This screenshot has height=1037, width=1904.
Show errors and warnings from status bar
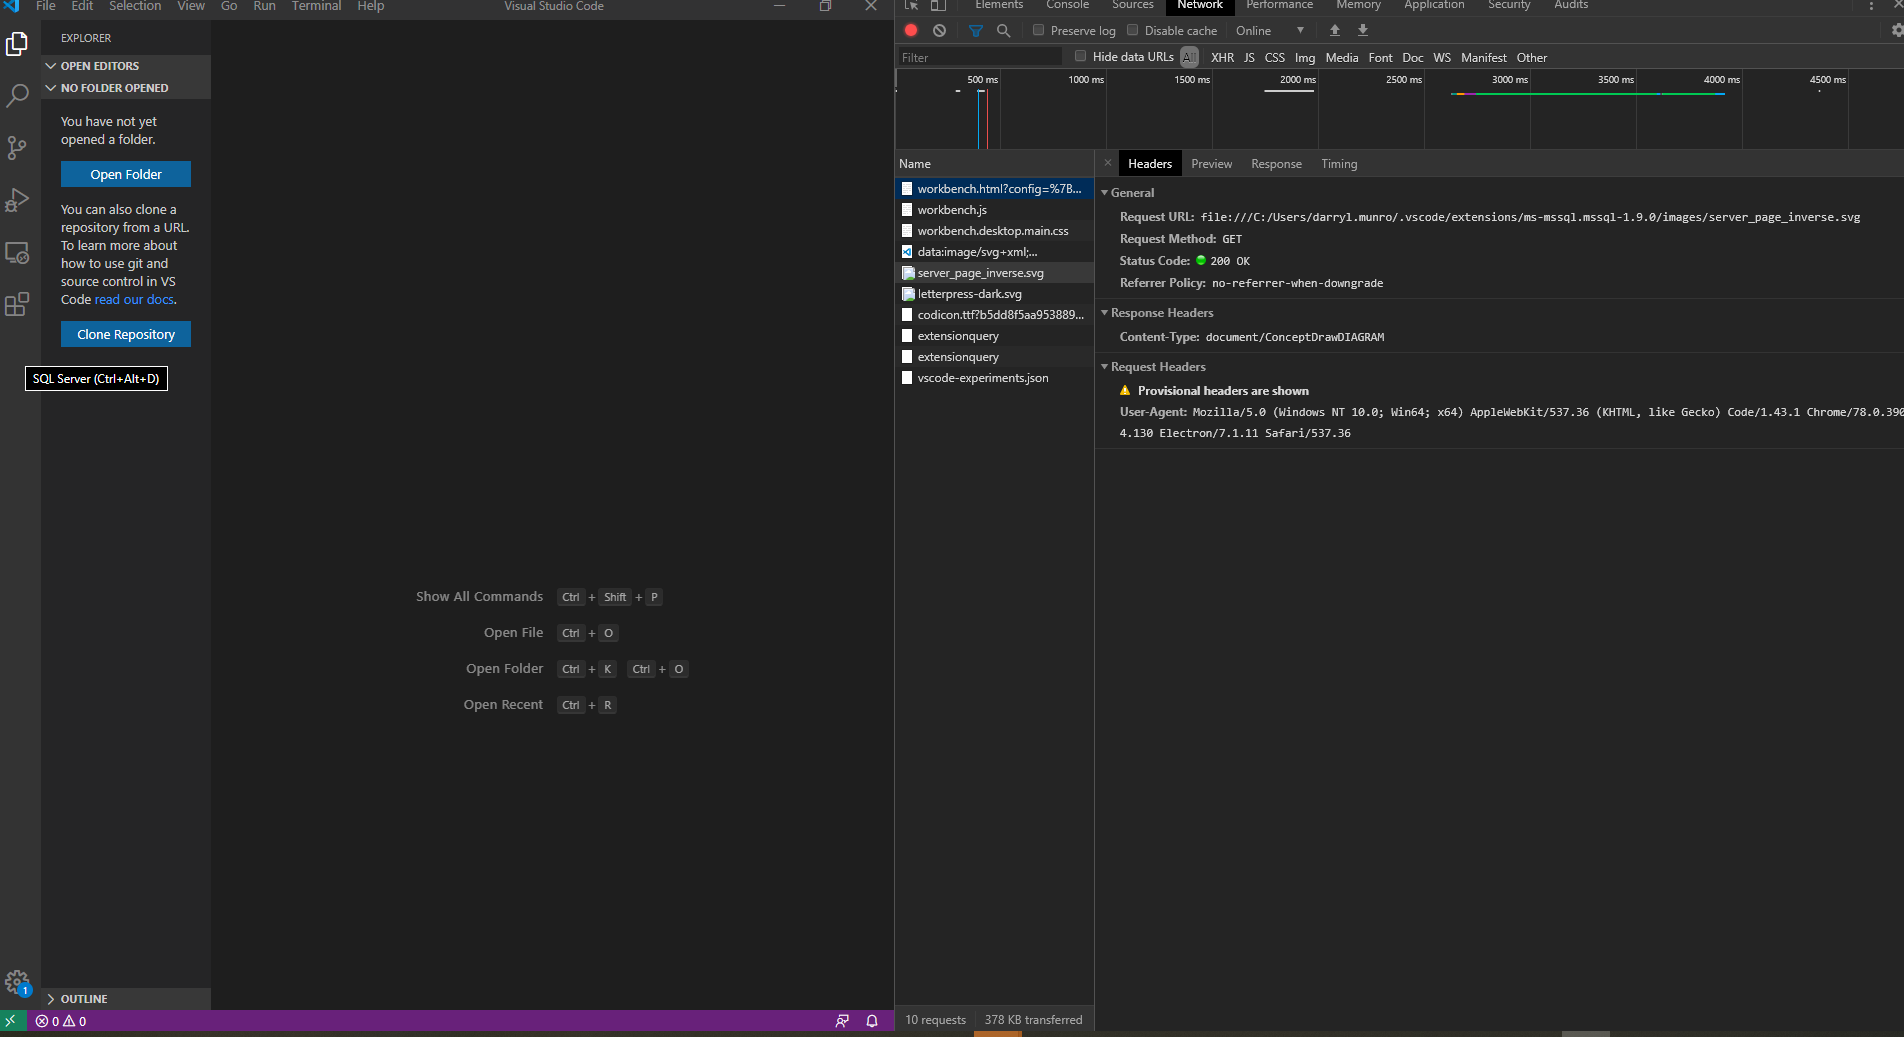[61, 1021]
